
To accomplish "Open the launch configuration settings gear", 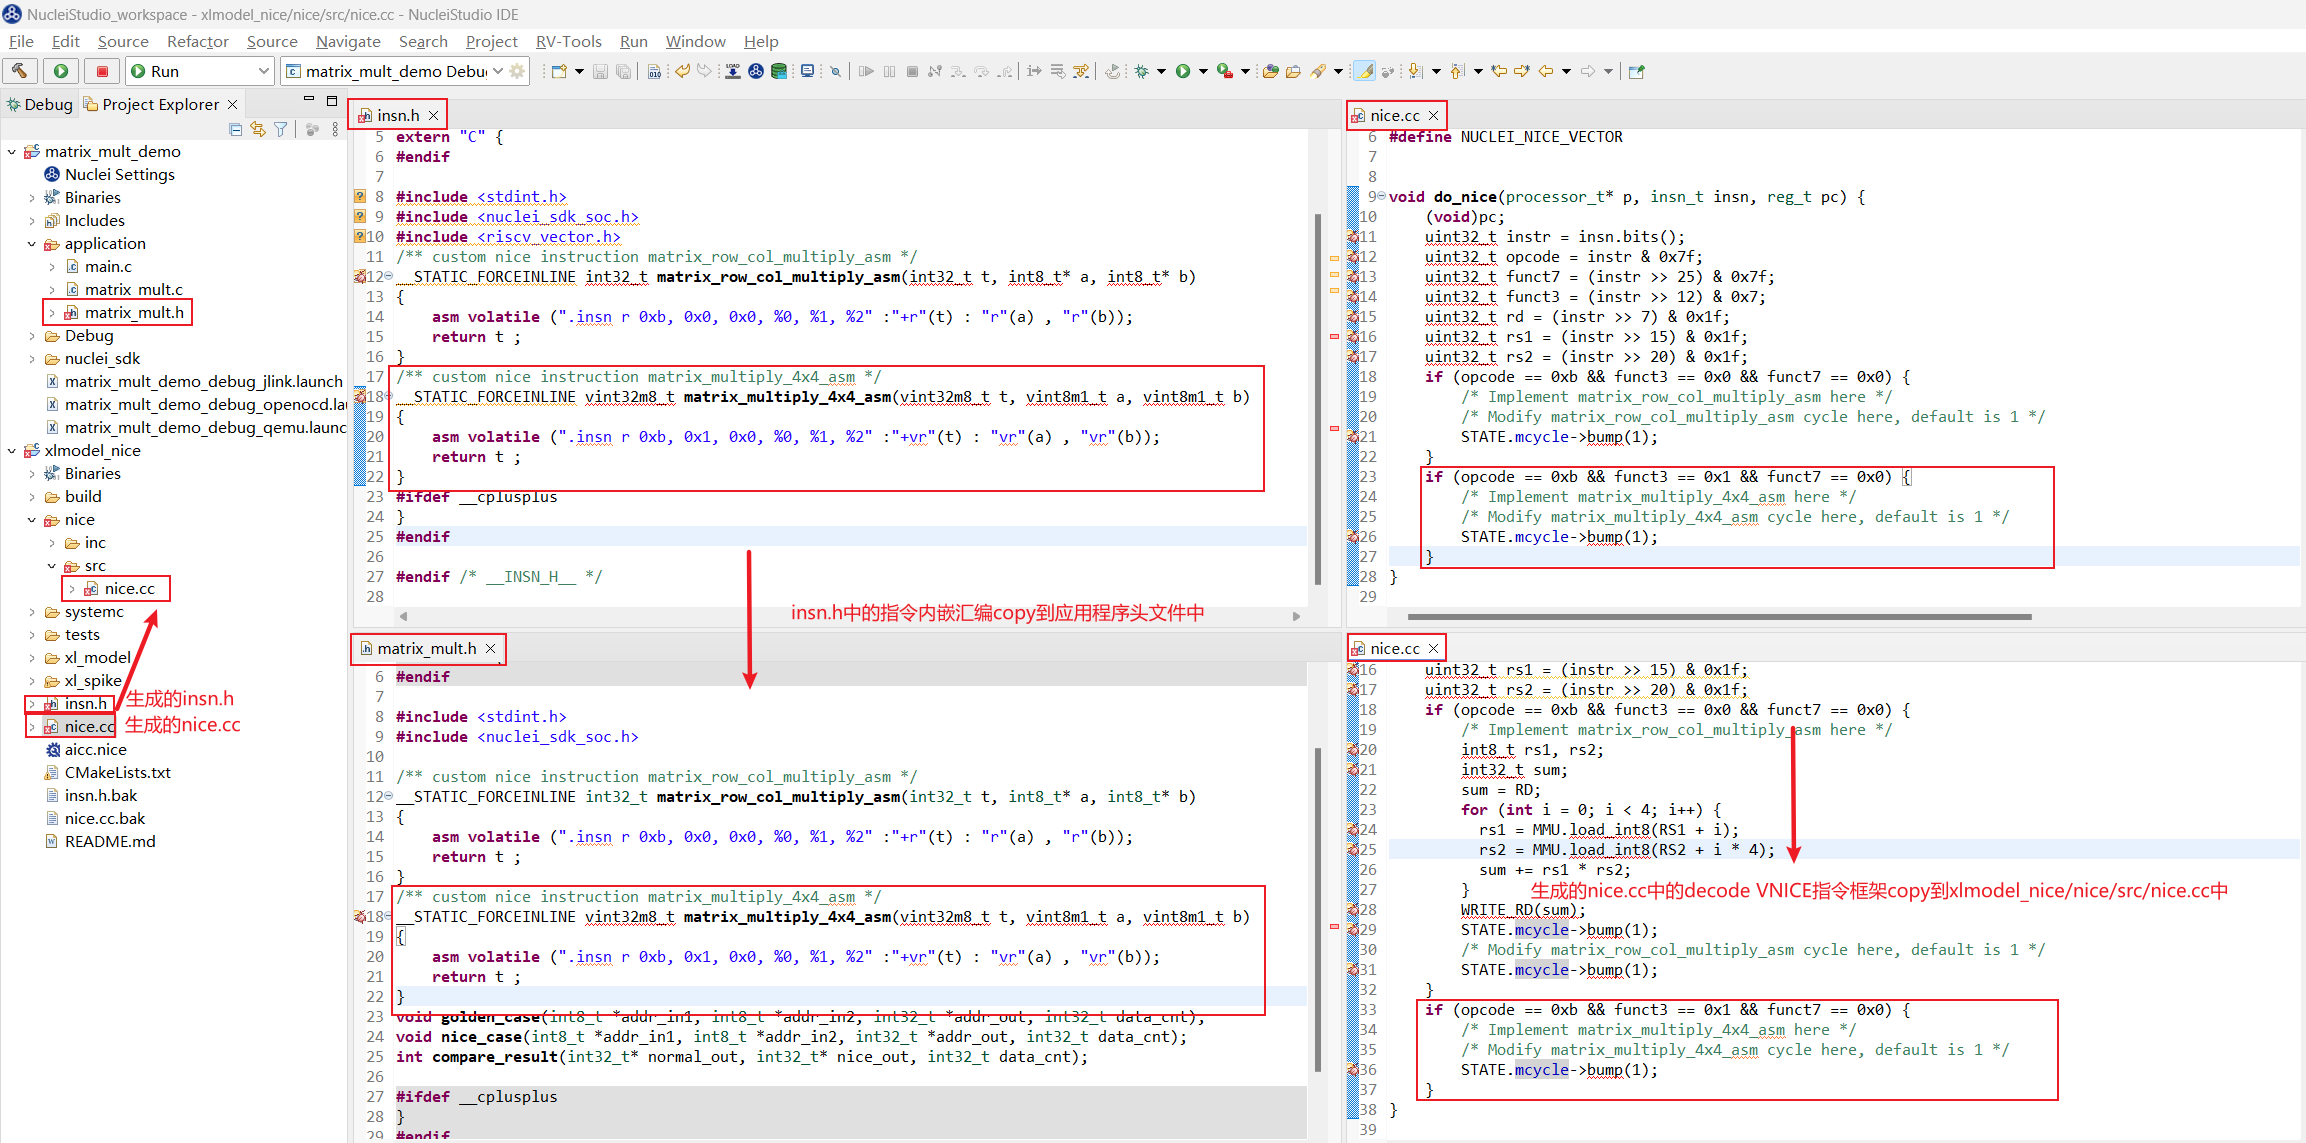I will point(517,71).
